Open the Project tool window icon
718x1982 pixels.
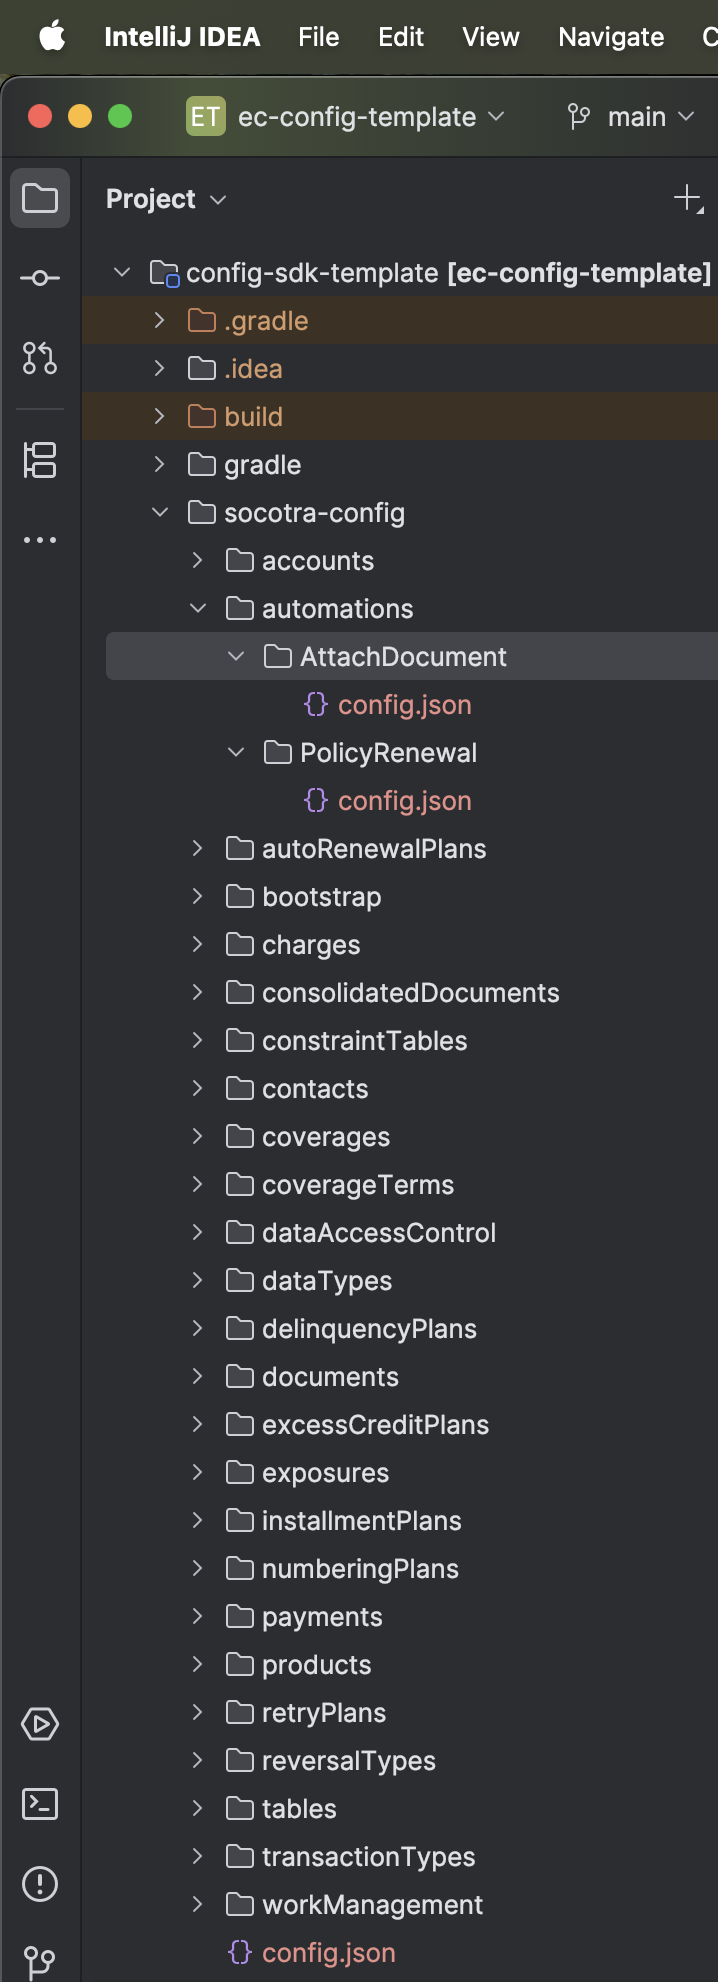tap(40, 198)
